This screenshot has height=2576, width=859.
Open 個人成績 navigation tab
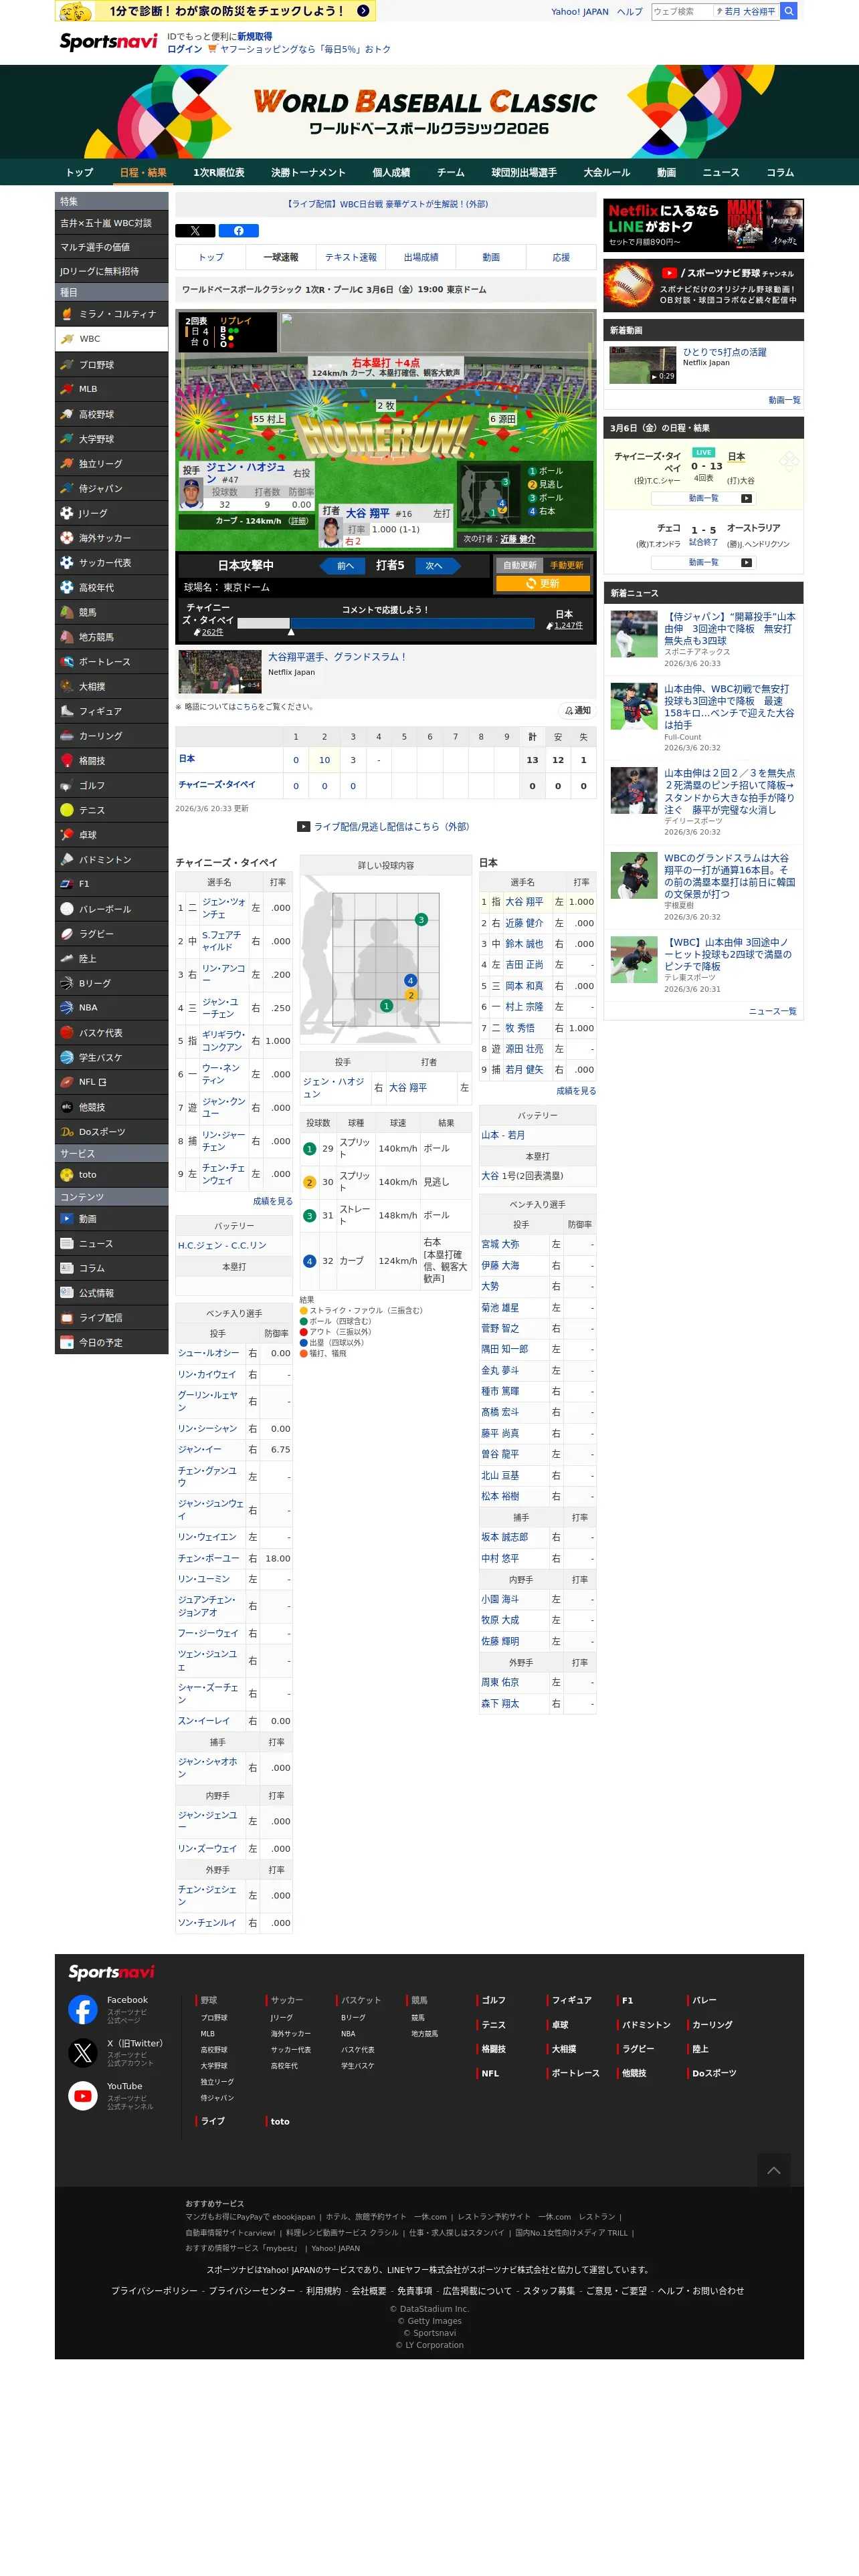[391, 172]
